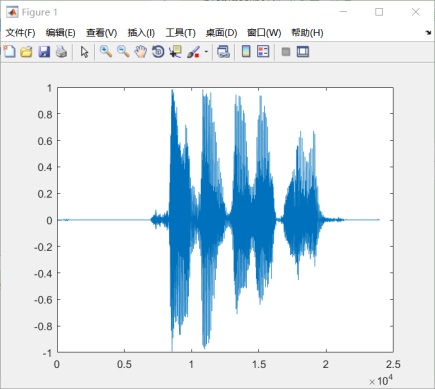Activate the Zoom Out magnifier tool
The width and height of the screenshot is (435, 389).
[123, 52]
